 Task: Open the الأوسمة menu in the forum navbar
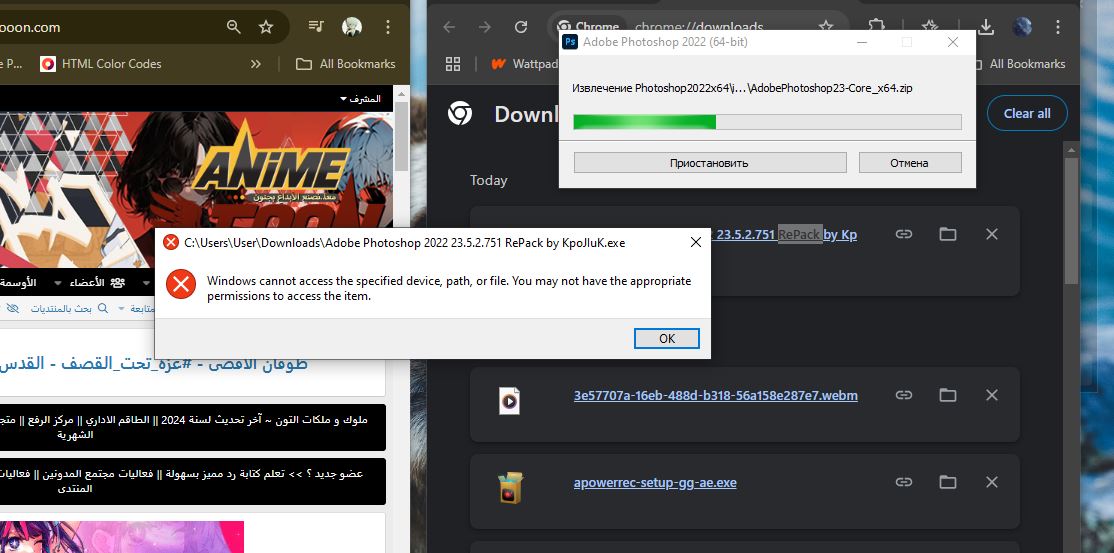coord(19,283)
